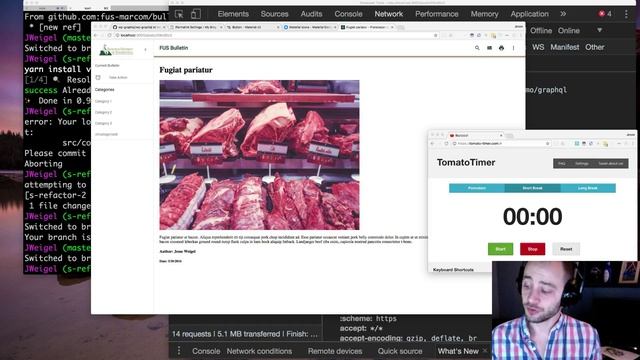The image size is (640, 360).
Task: Click the search icon in FUS Bulletin header
Action: click(x=477, y=48)
